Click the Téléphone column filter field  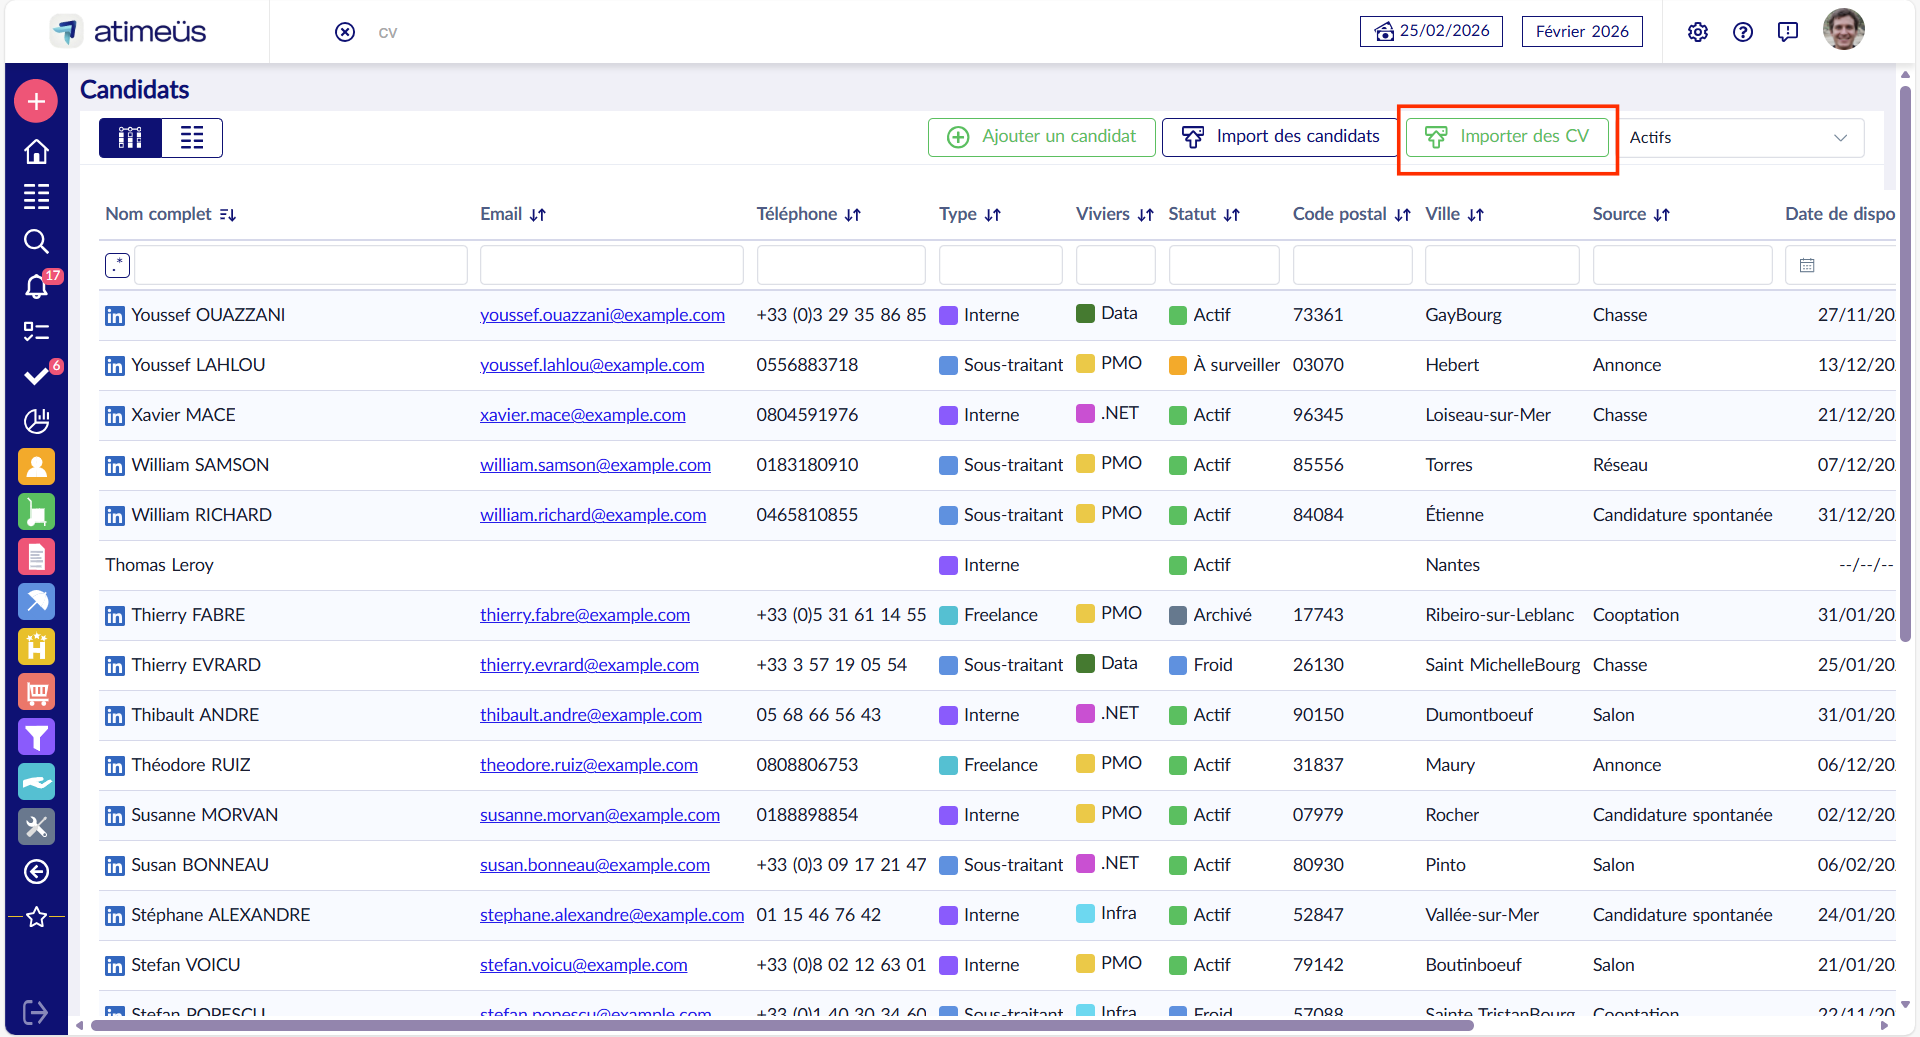[840, 265]
